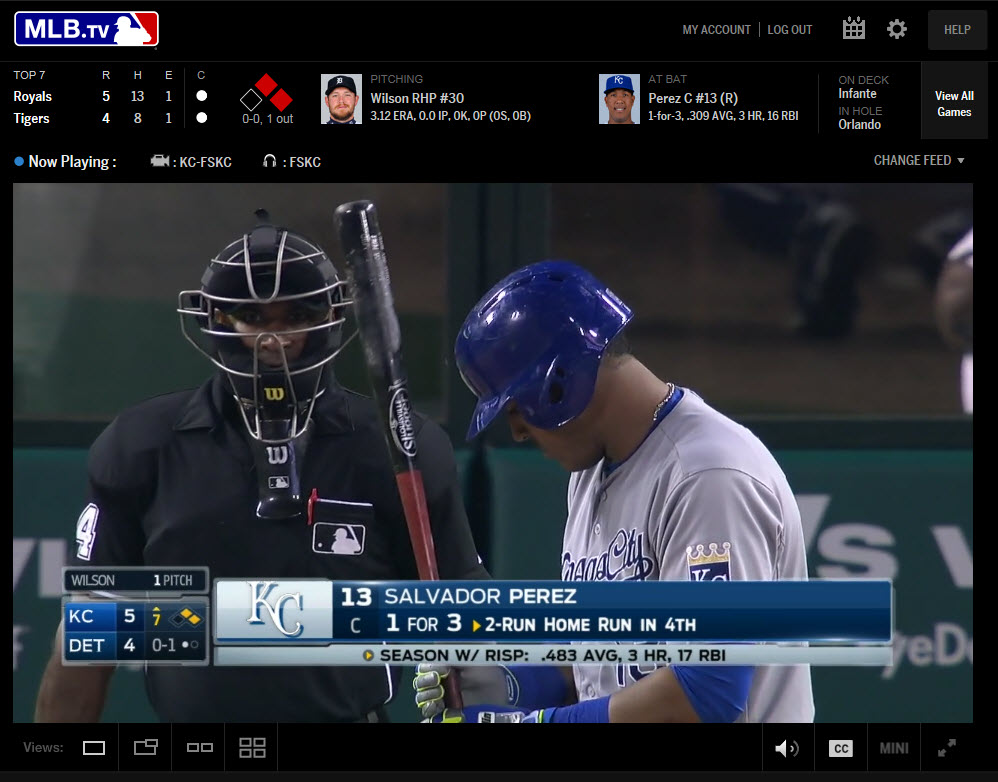Image resolution: width=998 pixels, height=782 pixels.
Task: Click the Royals team name in scoreboard
Action: coord(32,97)
